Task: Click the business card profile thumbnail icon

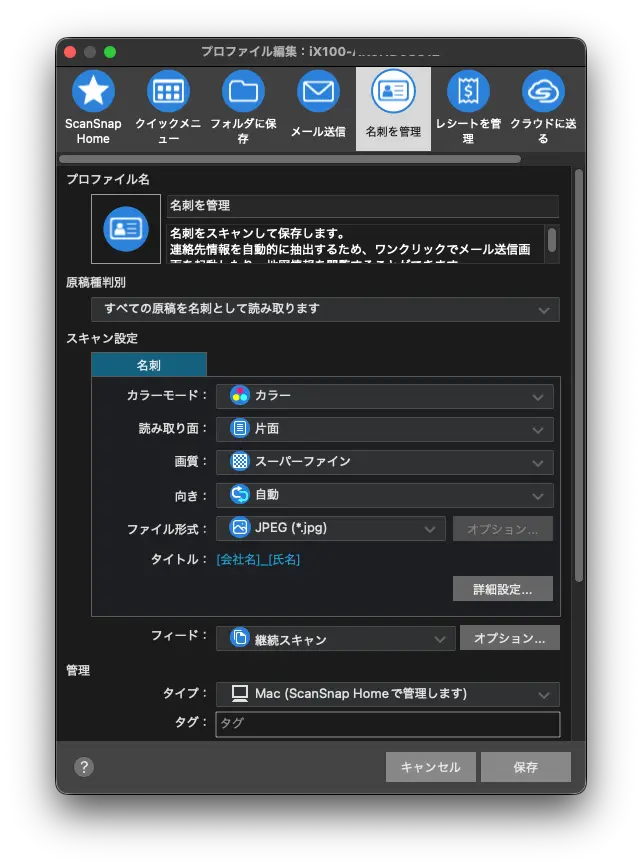Action: click(x=126, y=229)
